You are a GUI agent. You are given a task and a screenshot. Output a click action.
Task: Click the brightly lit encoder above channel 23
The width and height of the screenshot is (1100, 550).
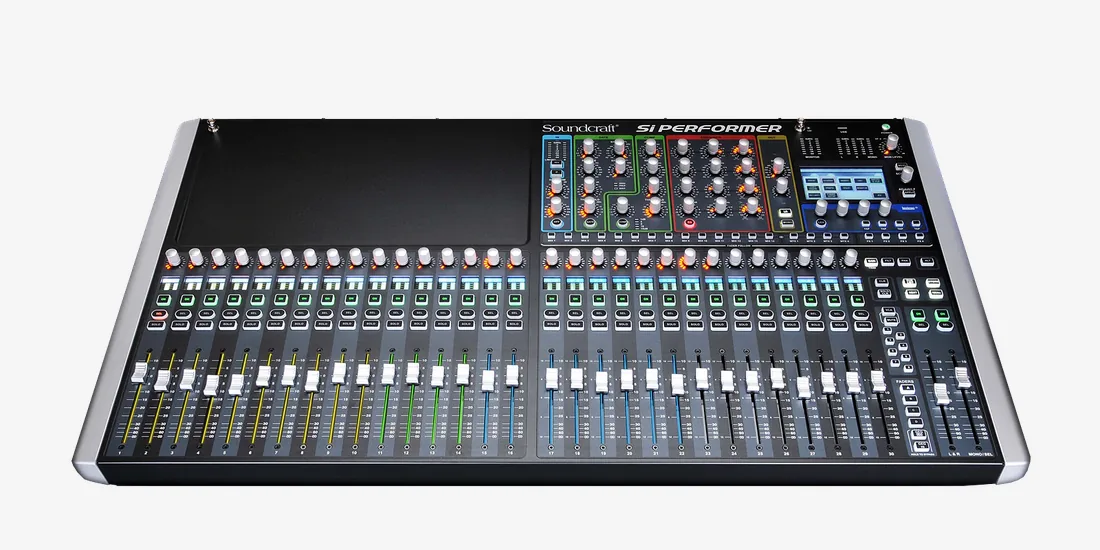pyautogui.click(x=689, y=257)
